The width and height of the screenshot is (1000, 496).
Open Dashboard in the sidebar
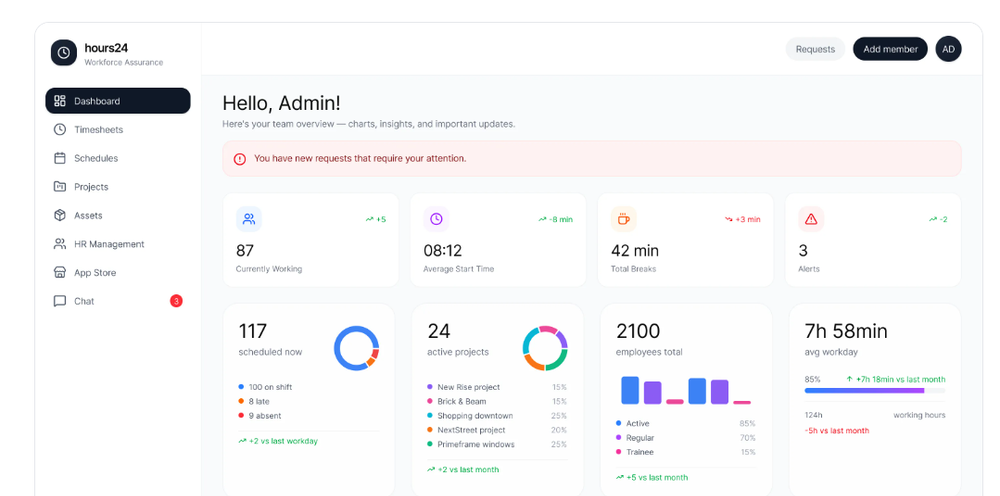[x=118, y=101]
